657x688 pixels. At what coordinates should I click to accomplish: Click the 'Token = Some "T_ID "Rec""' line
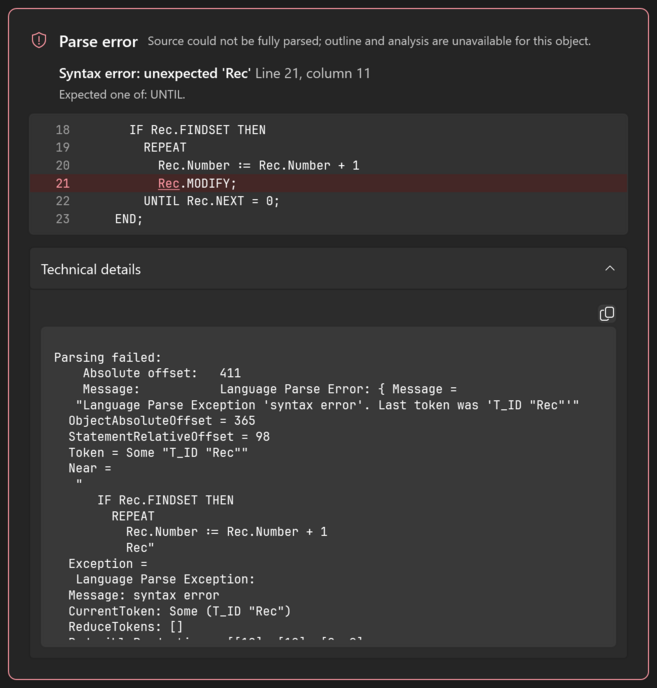click(158, 452)
